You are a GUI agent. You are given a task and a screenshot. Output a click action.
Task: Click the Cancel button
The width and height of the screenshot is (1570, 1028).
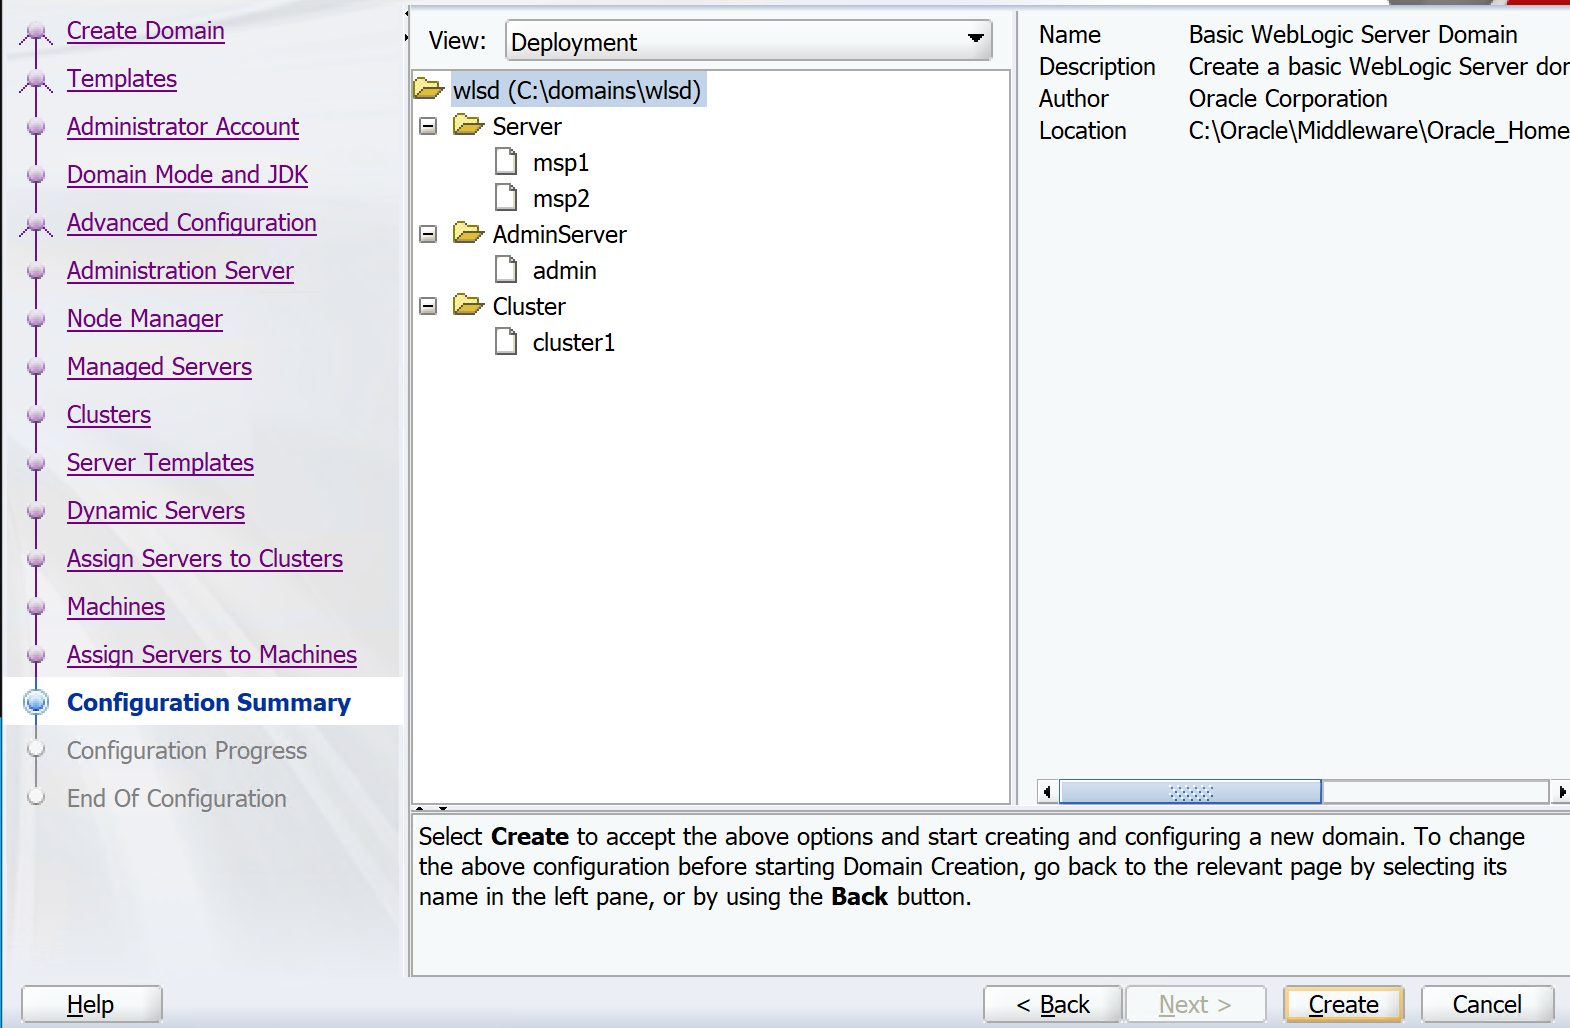(1487, 1004)
